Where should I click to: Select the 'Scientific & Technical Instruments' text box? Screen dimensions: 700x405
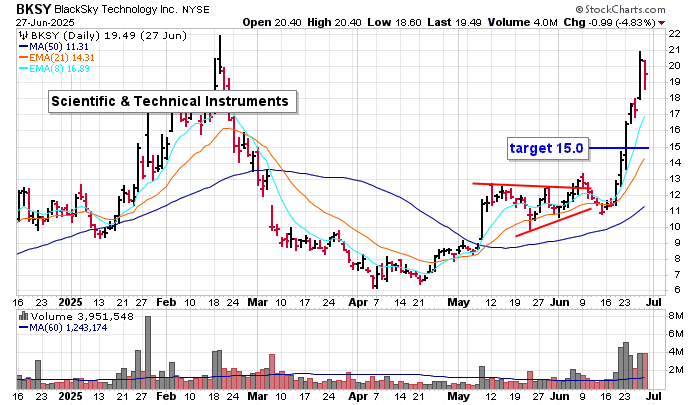(170, 101)
